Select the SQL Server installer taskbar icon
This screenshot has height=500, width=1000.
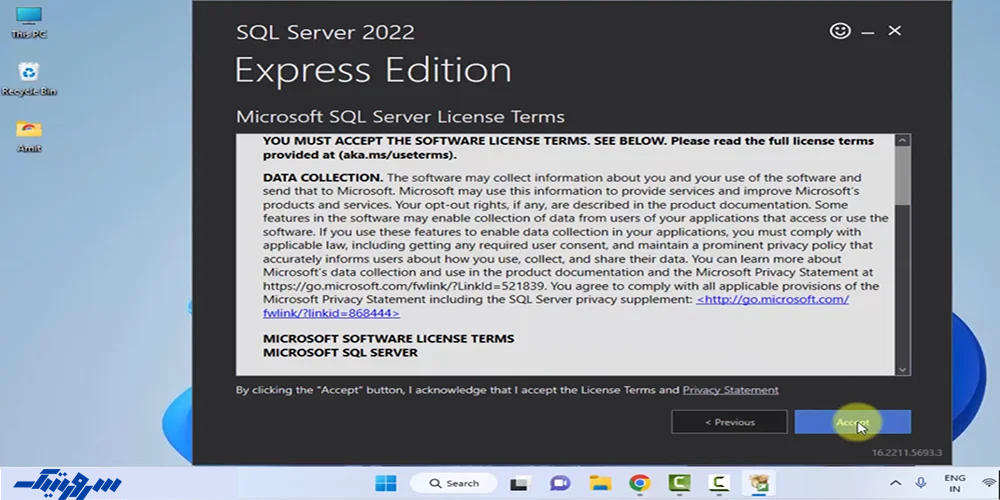click(759, 483)
